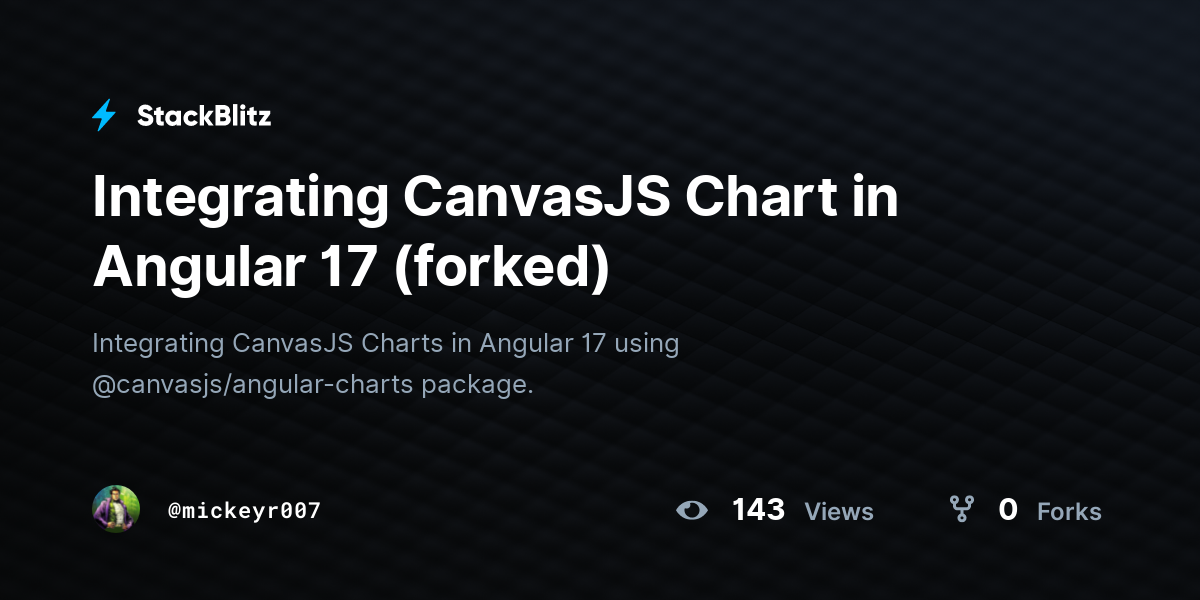The image size is (1200, 600).
Task: Open the mickeyr007 avatar picture
Action: (x=116, y=510)
